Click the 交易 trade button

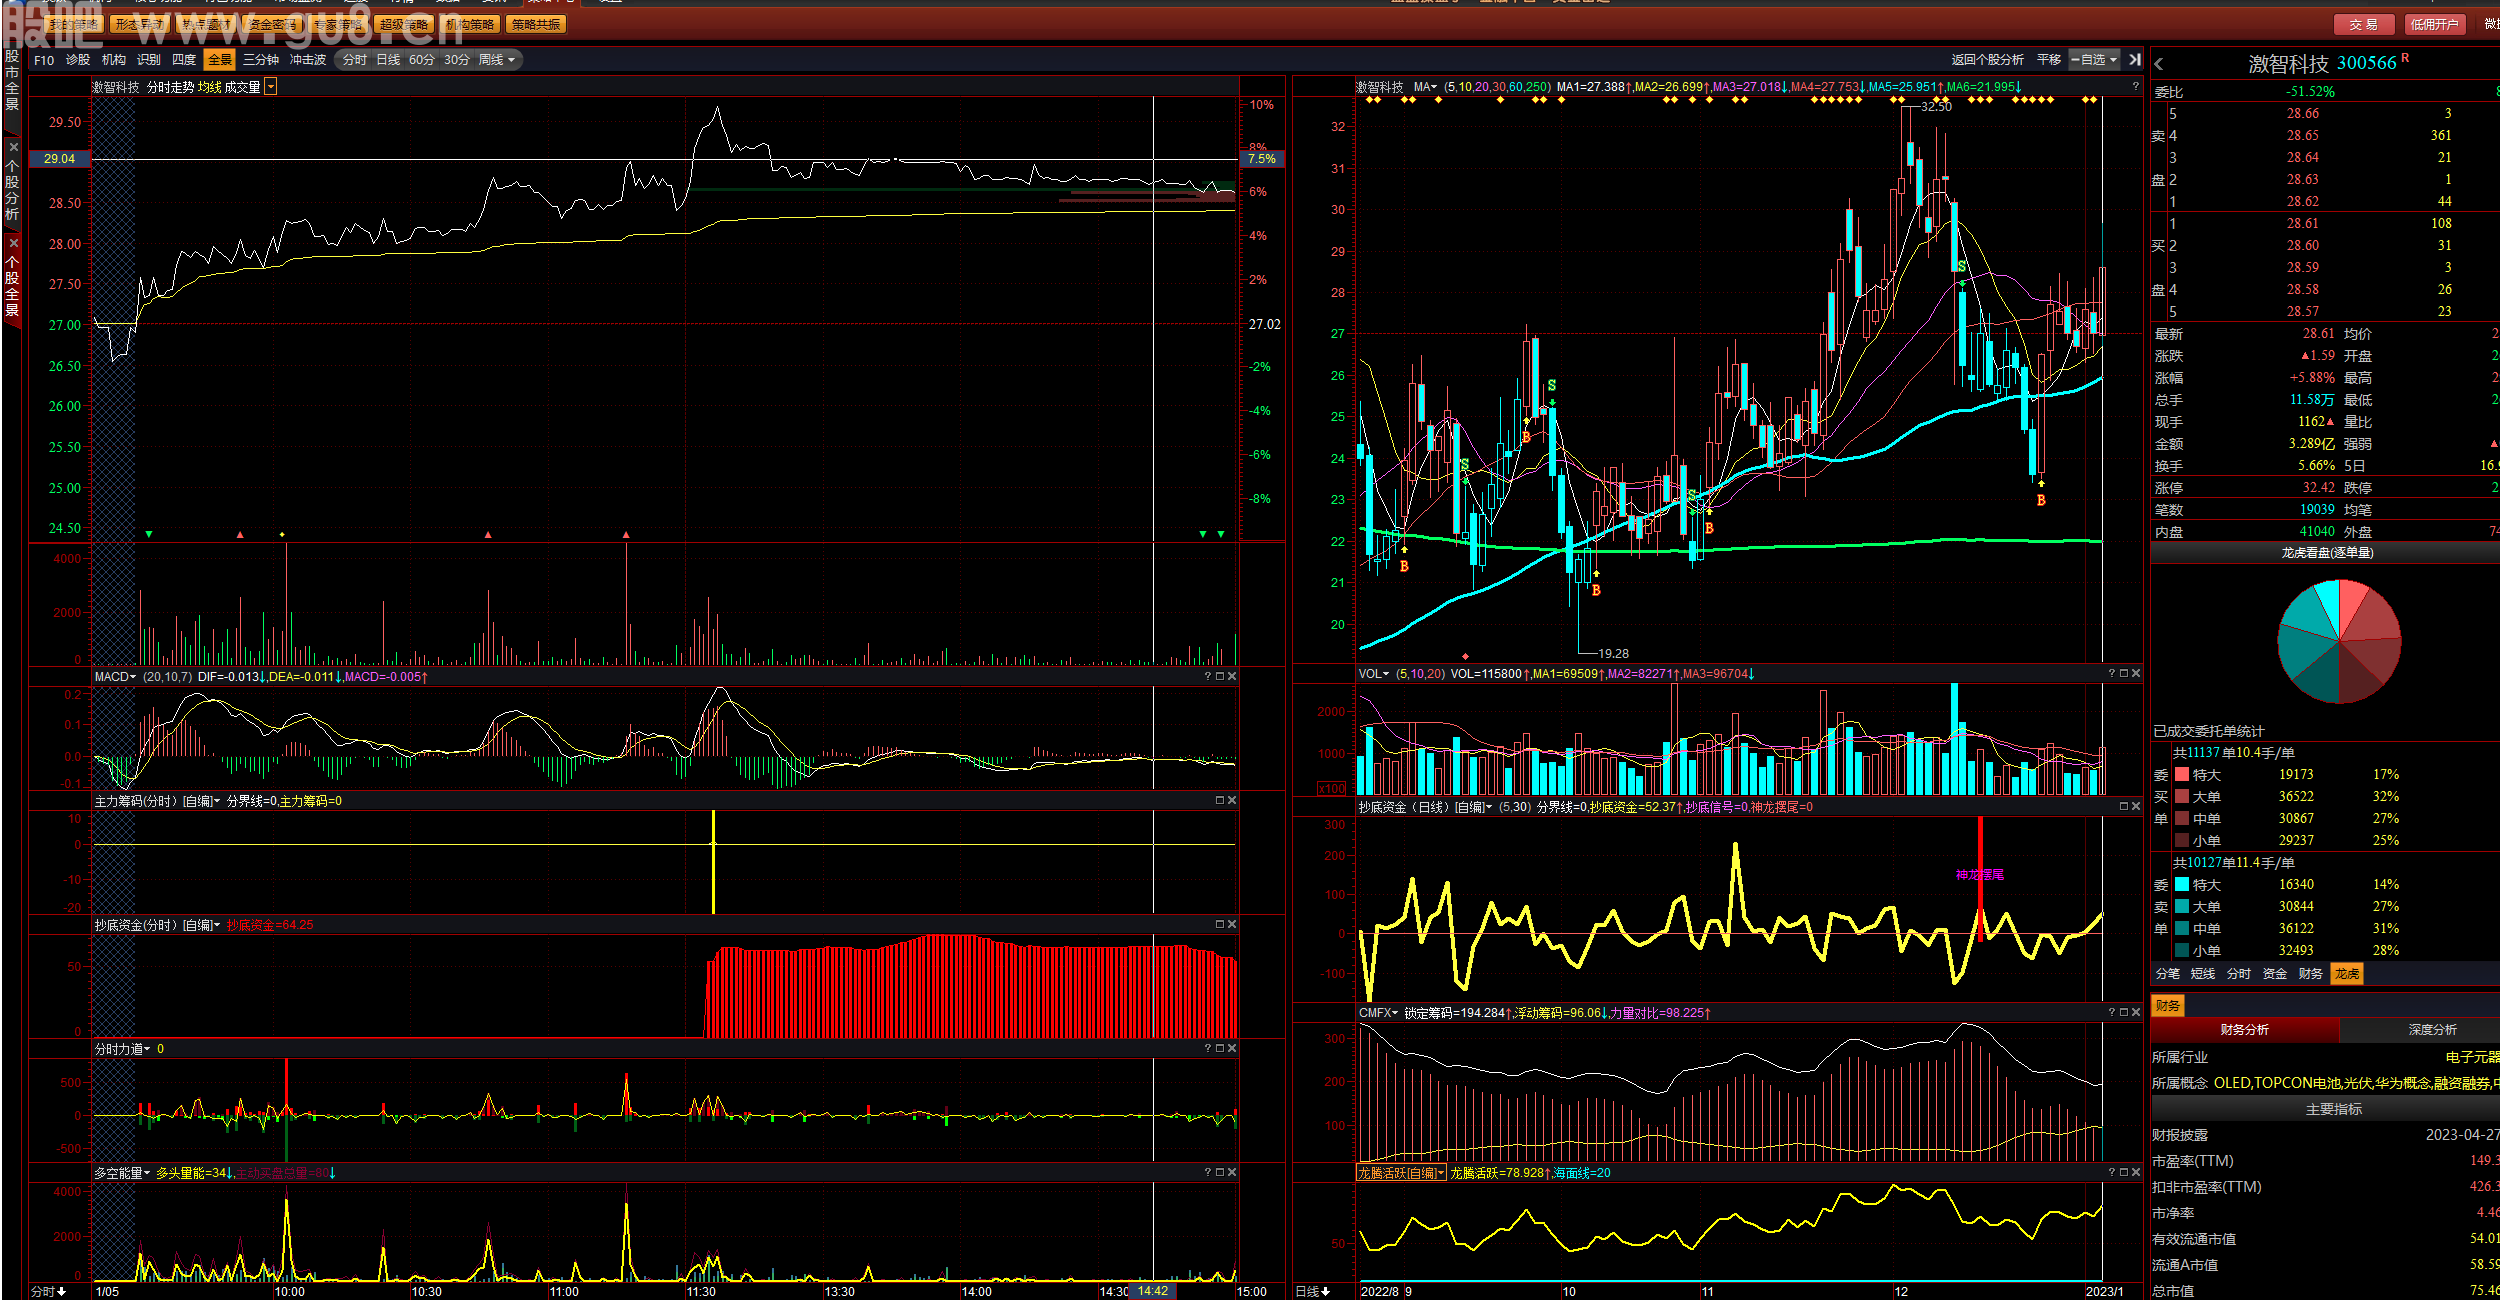pos(2364,24)
